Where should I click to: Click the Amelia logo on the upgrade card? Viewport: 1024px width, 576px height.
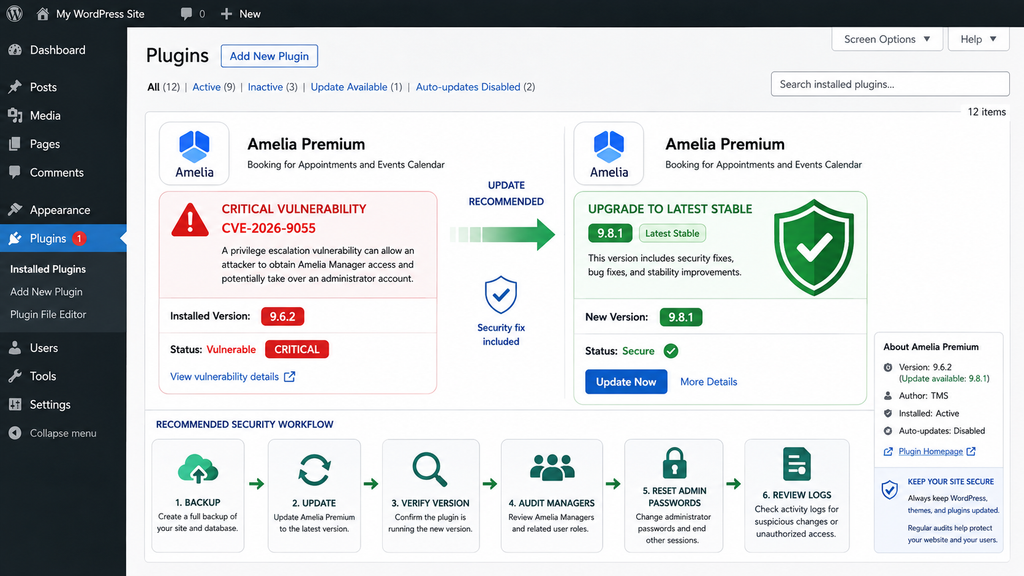609,153
